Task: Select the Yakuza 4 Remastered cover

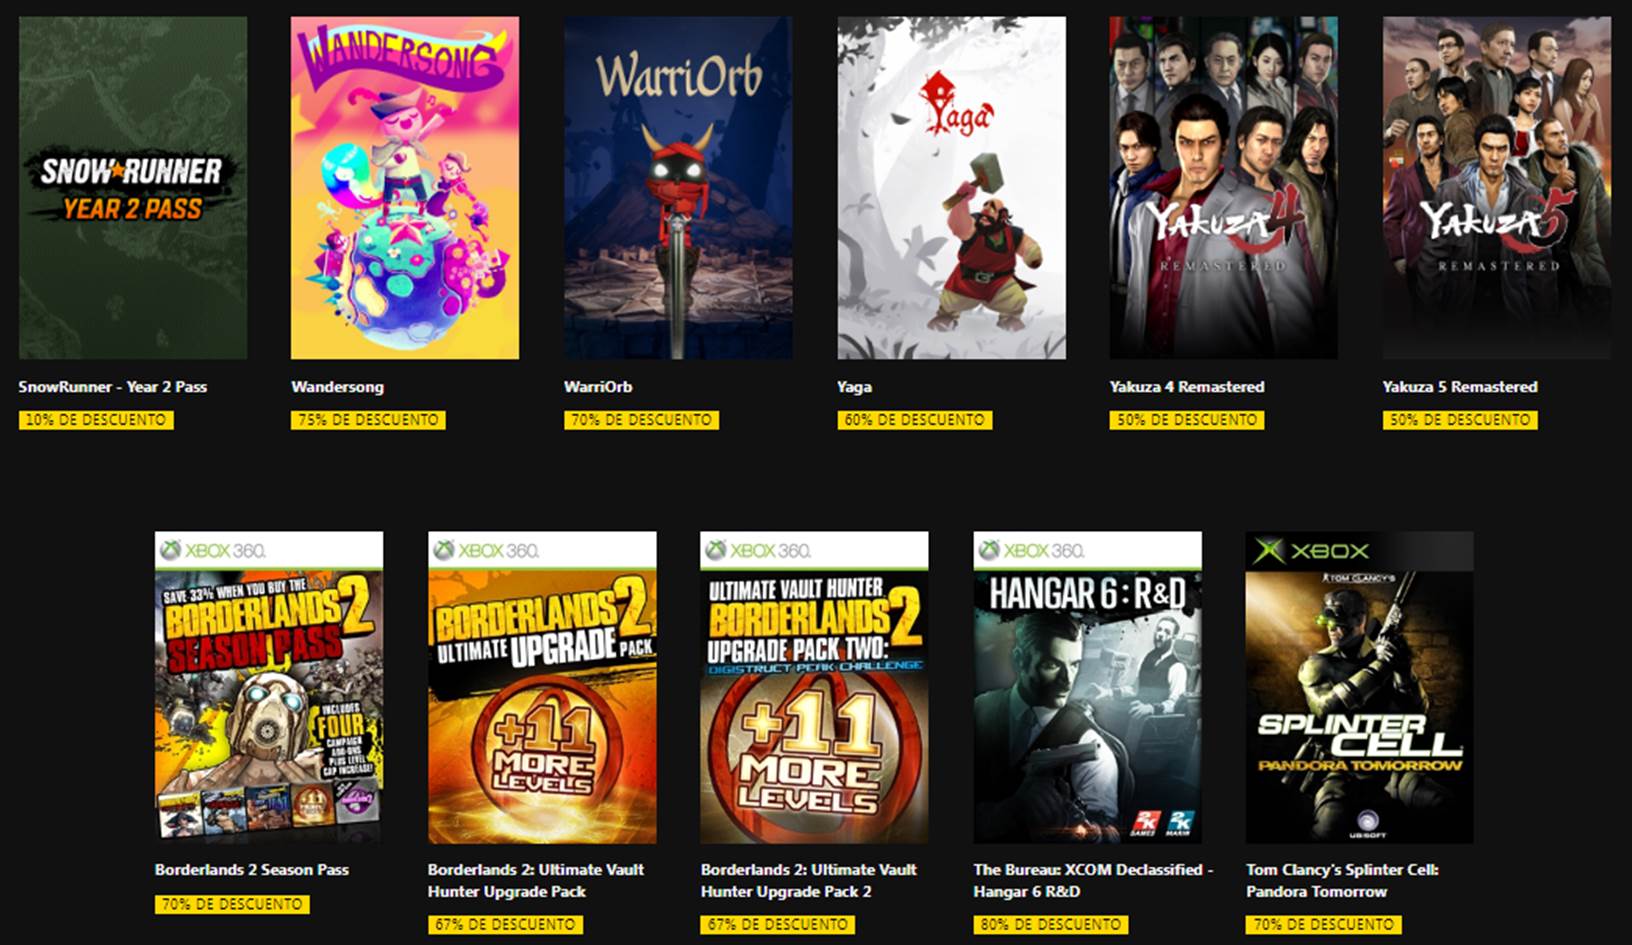Action: click(x=1223, y=187)
